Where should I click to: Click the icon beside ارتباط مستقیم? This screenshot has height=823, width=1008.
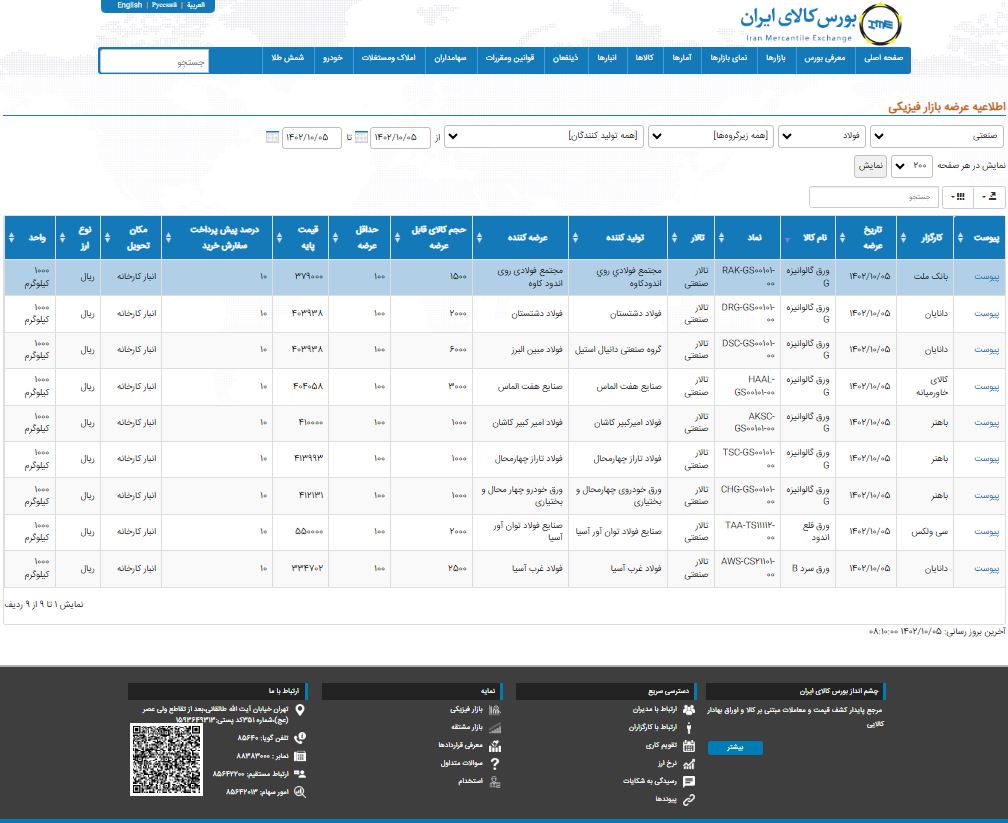300,774
